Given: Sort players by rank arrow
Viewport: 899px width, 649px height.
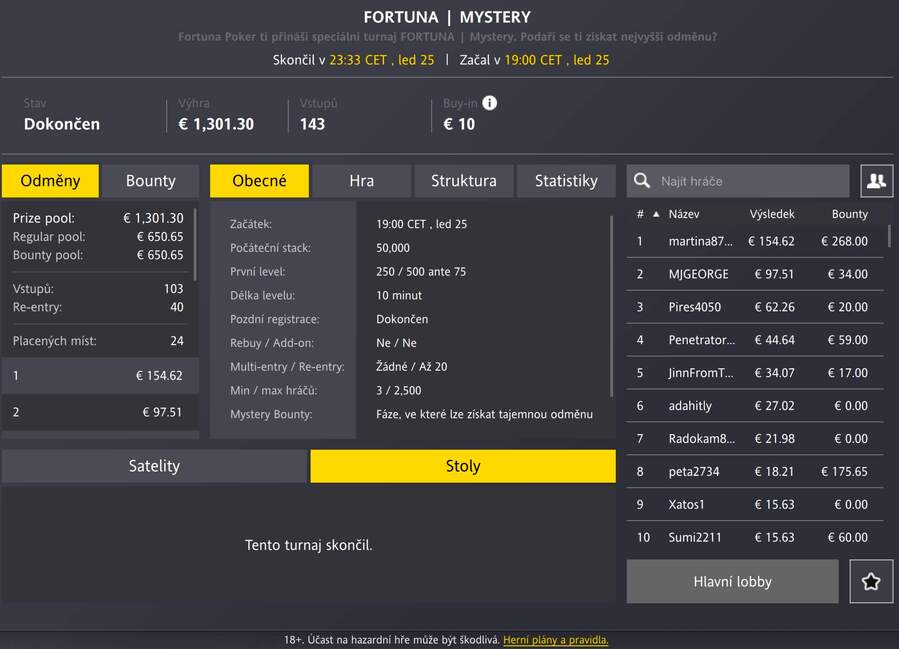Looking at the screenshot, I should coord(656,214).
